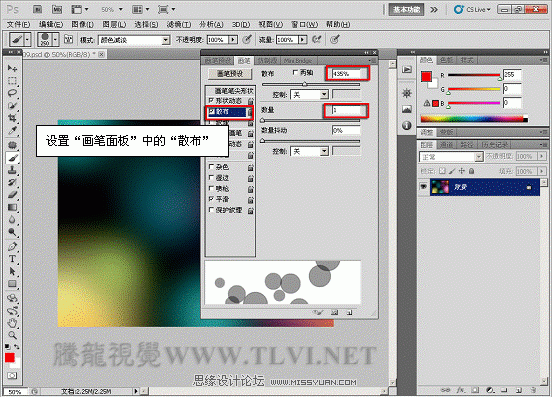Click the scatter amount slider handle
The height and width of the screenshot is (397, 552).
click(305, 84)
